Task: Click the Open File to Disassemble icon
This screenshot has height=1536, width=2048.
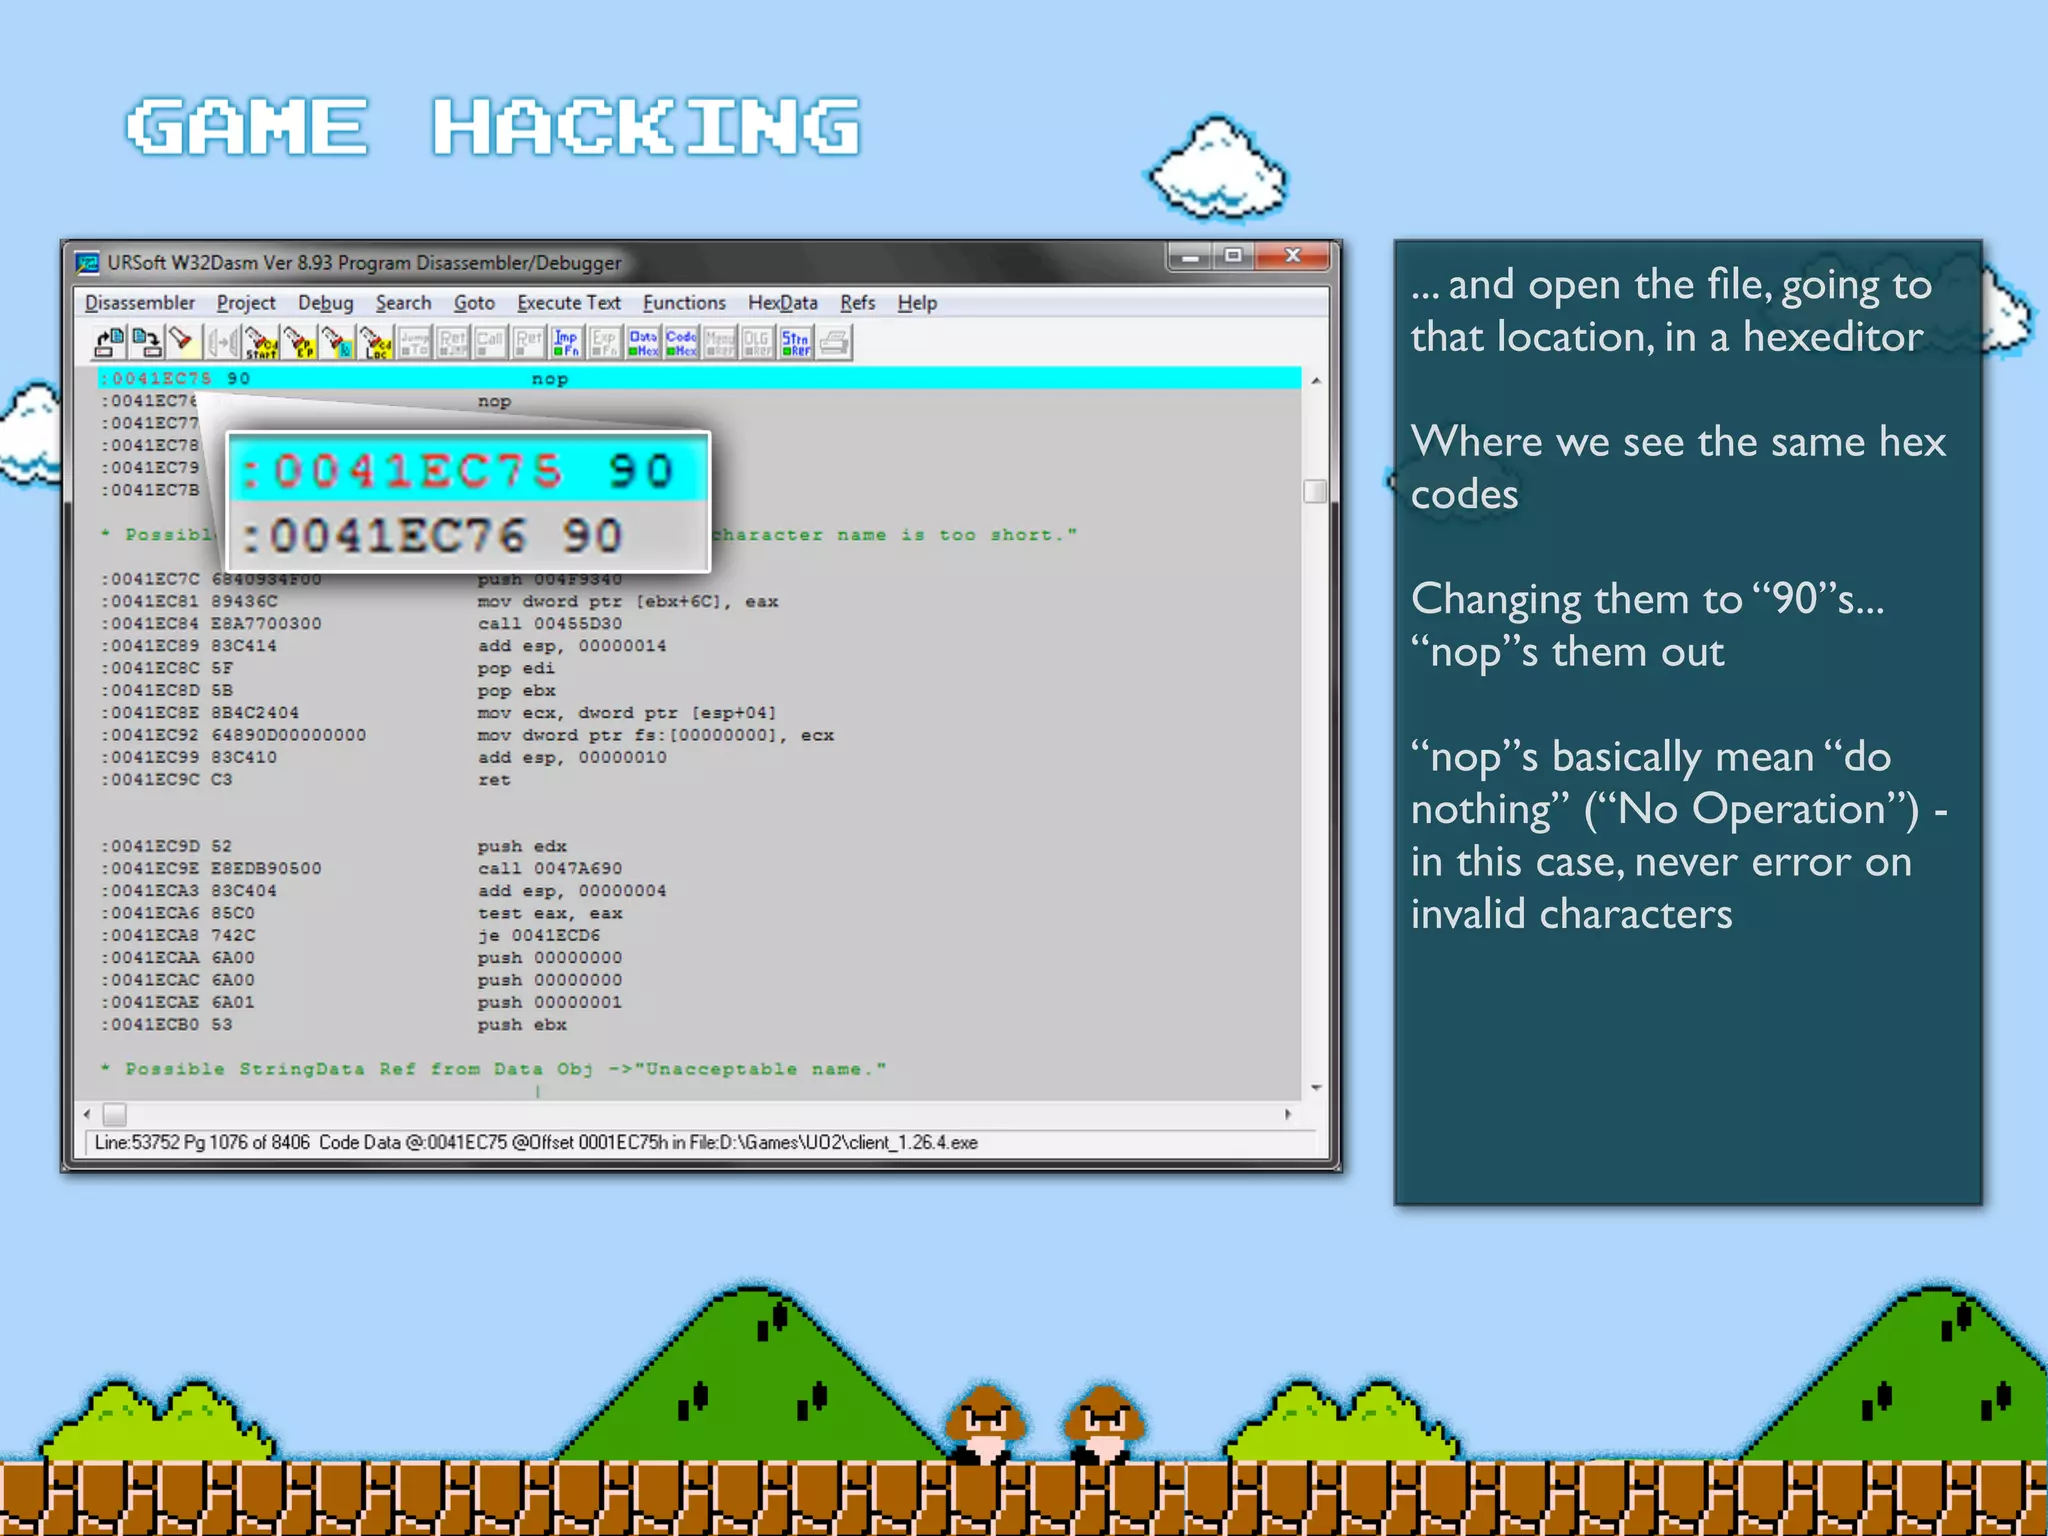Action: (x=109, y=343)
